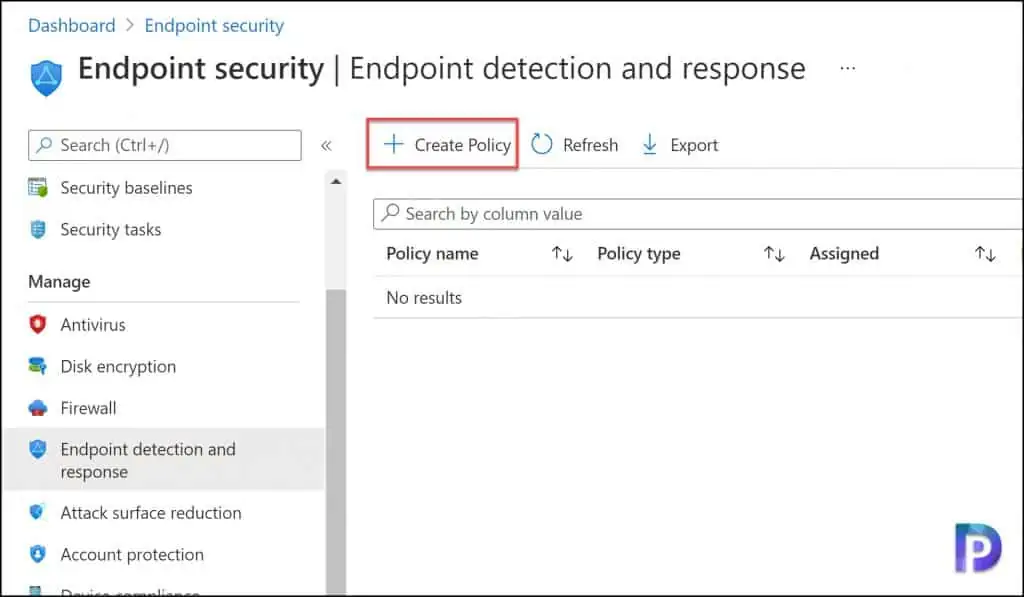The width and height of the screenshot is (1024, 597).
Task: Sort by Assigned column header
Action: 844,253
